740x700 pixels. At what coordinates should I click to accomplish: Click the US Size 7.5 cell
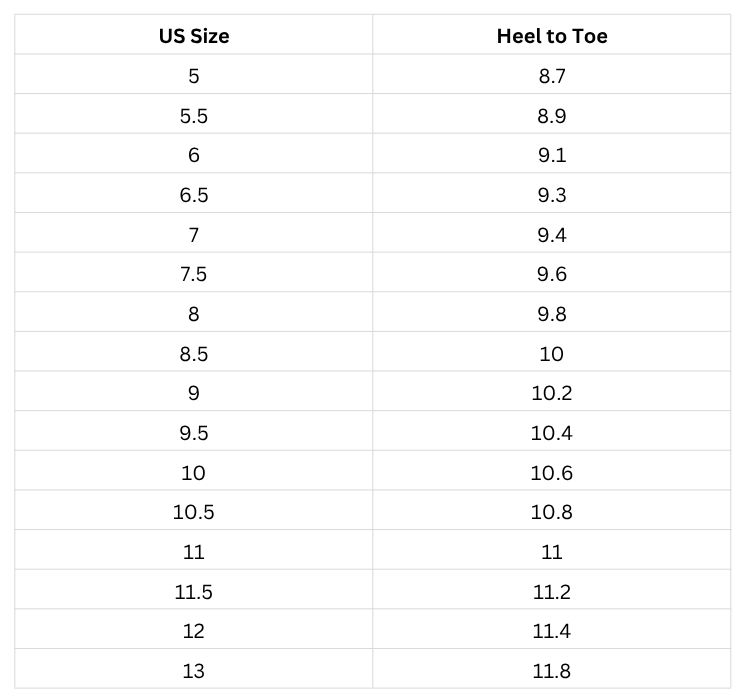[x=194, y=274]
